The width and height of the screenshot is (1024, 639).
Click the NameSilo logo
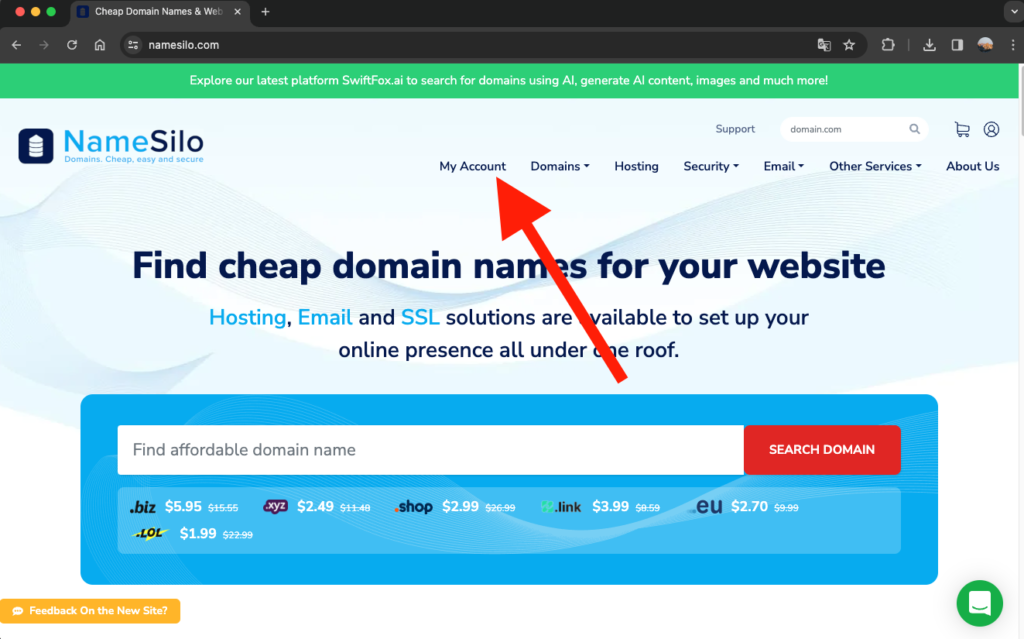coord(111,146)
